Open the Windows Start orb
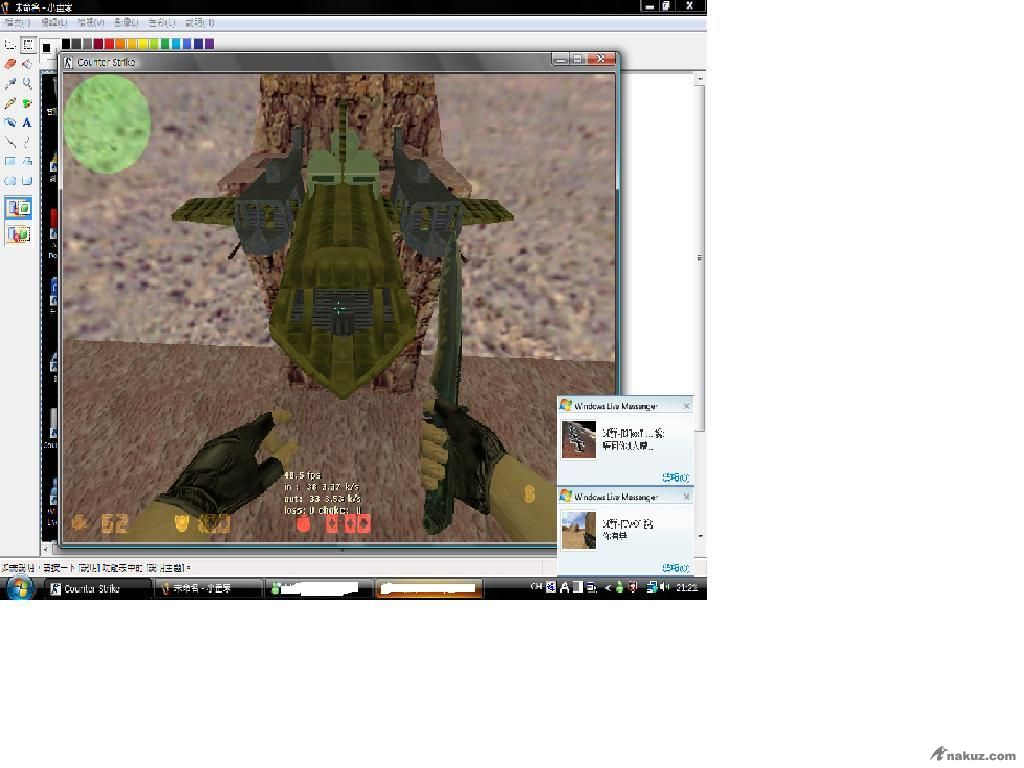This screenshot has width=1024, height=768. tap(20, 588)
